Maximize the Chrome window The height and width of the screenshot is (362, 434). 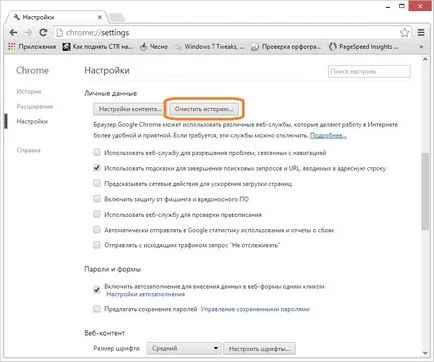pos(402,6)
